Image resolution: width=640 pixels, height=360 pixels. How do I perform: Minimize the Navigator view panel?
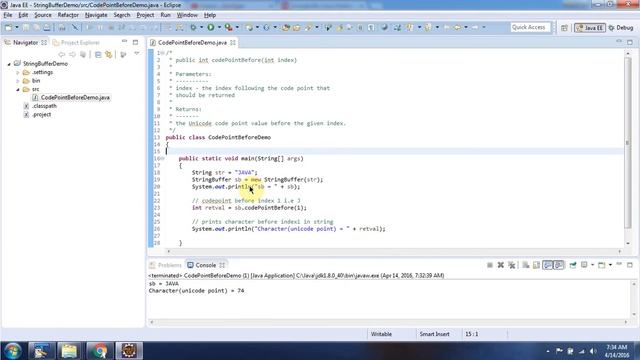point(124,42)
